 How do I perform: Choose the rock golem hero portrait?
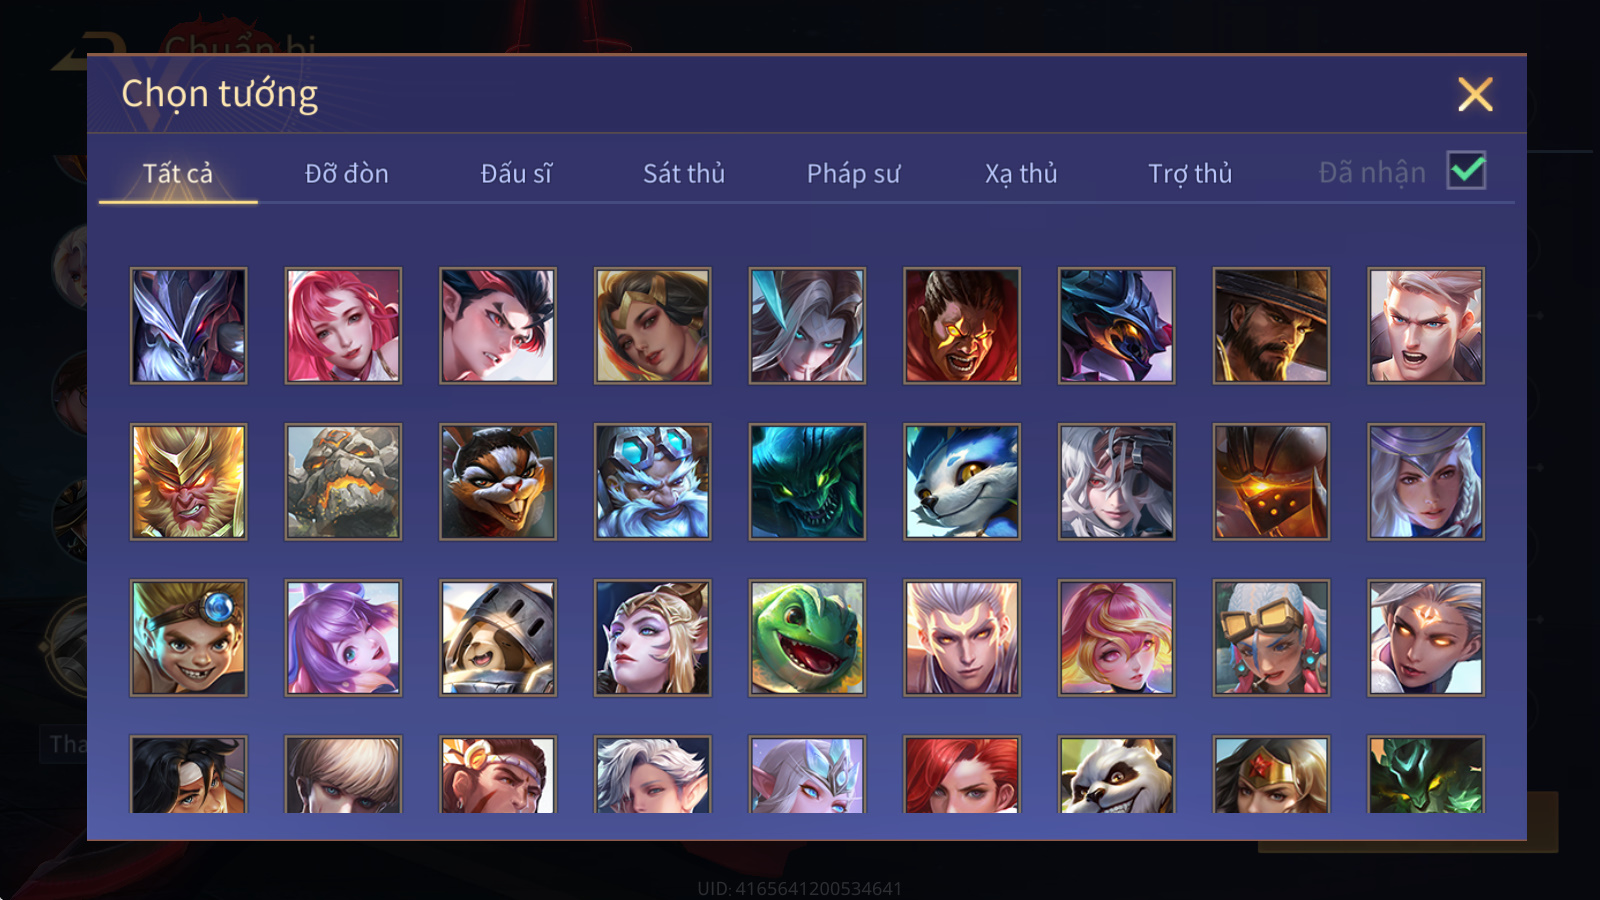point(343,481)
